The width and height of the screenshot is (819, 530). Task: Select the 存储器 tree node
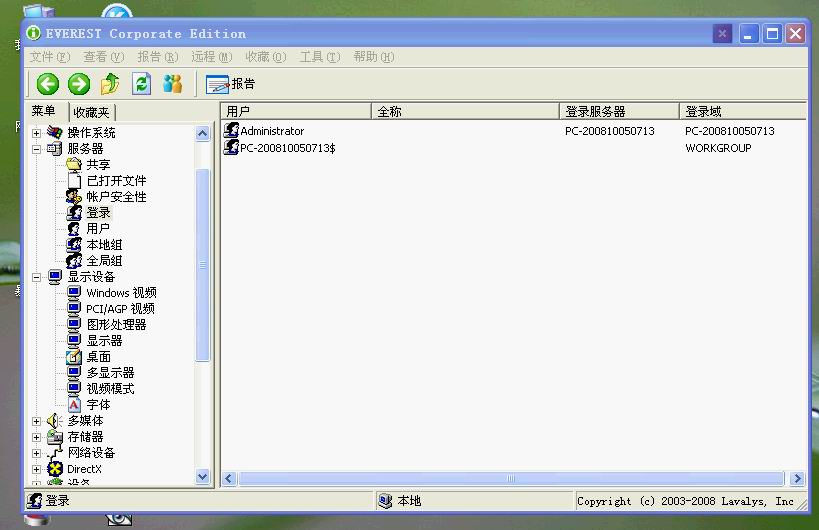[x=86, y=437]
